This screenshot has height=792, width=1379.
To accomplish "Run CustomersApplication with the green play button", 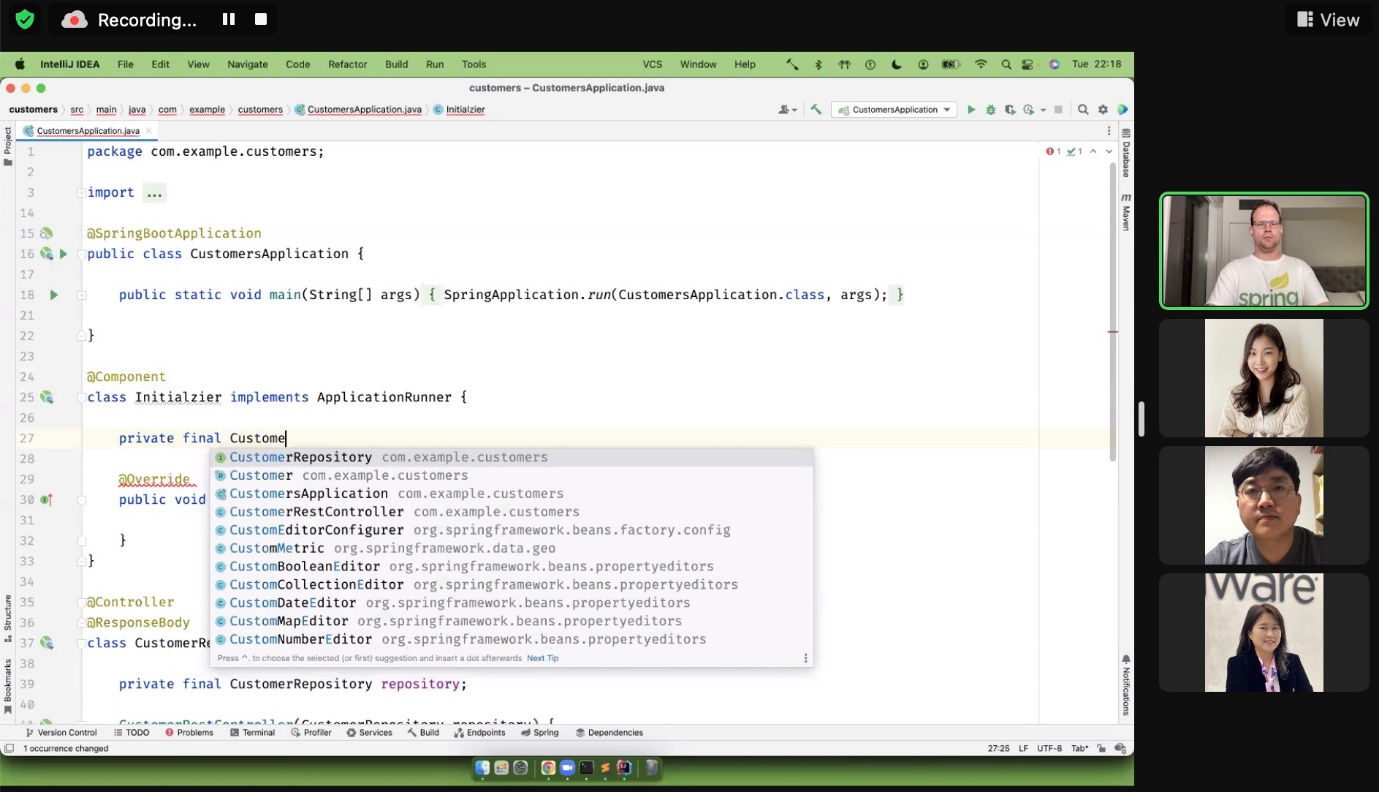I will 970,110.
